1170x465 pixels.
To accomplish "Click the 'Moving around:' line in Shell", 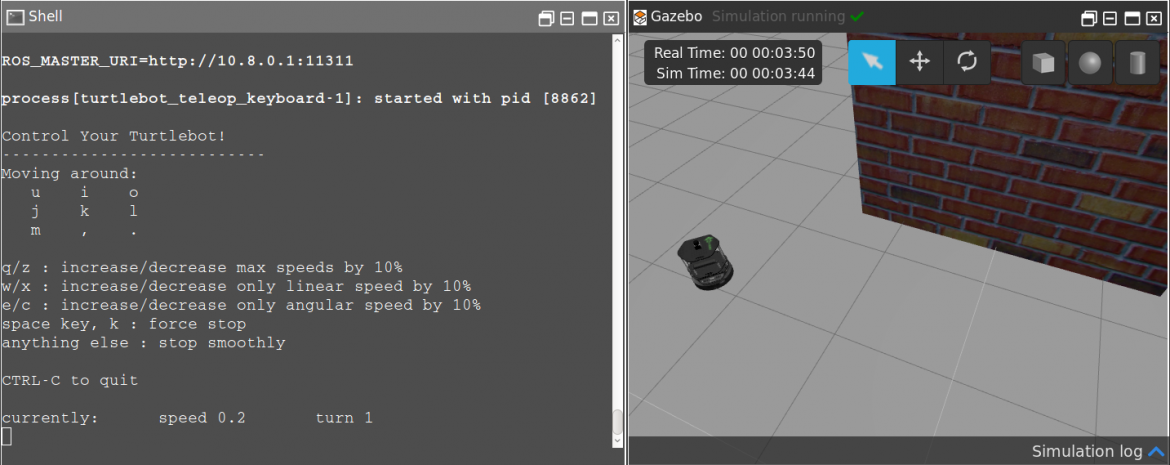I will click(x=70, y=174).
